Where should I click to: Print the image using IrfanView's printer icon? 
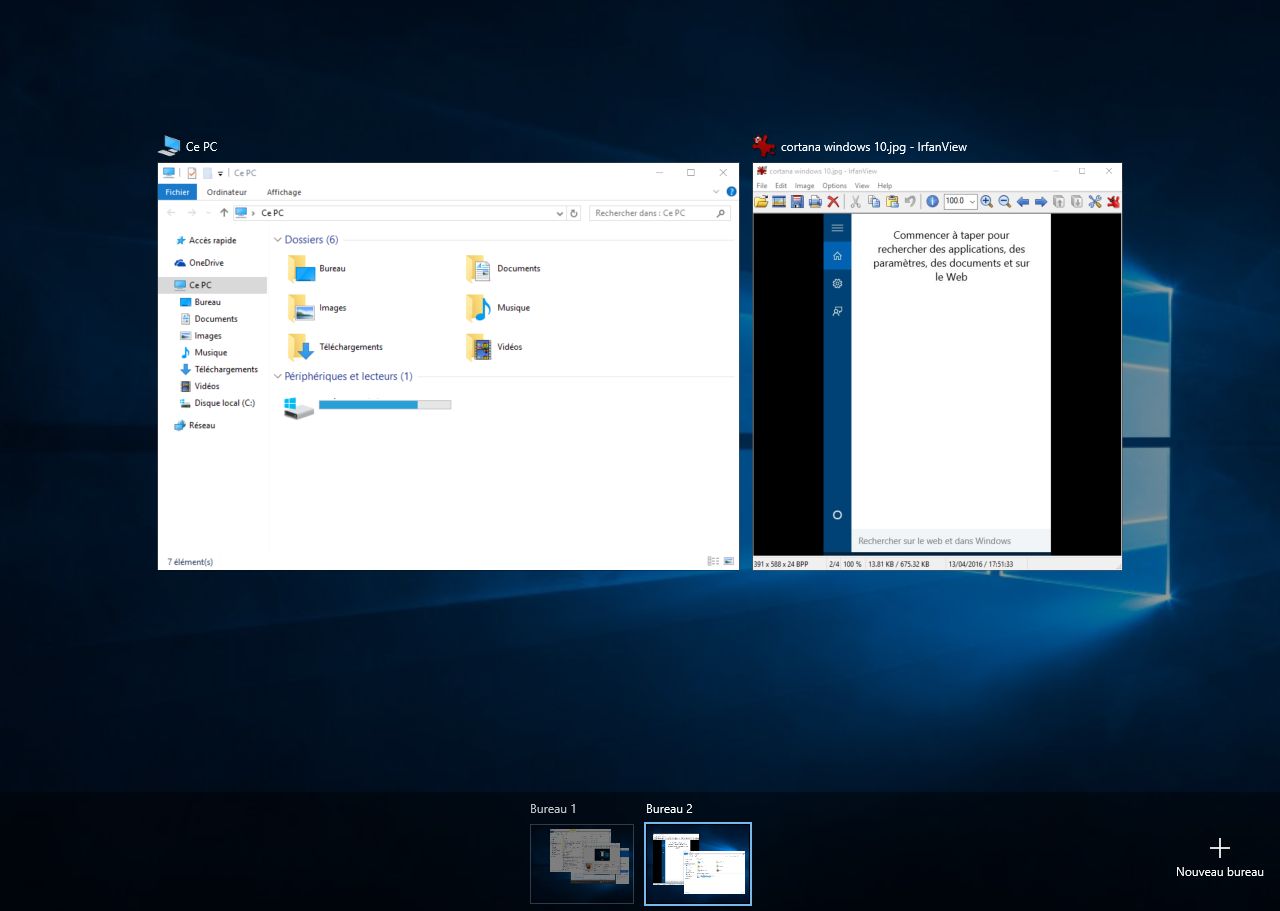tap(813, 201)
